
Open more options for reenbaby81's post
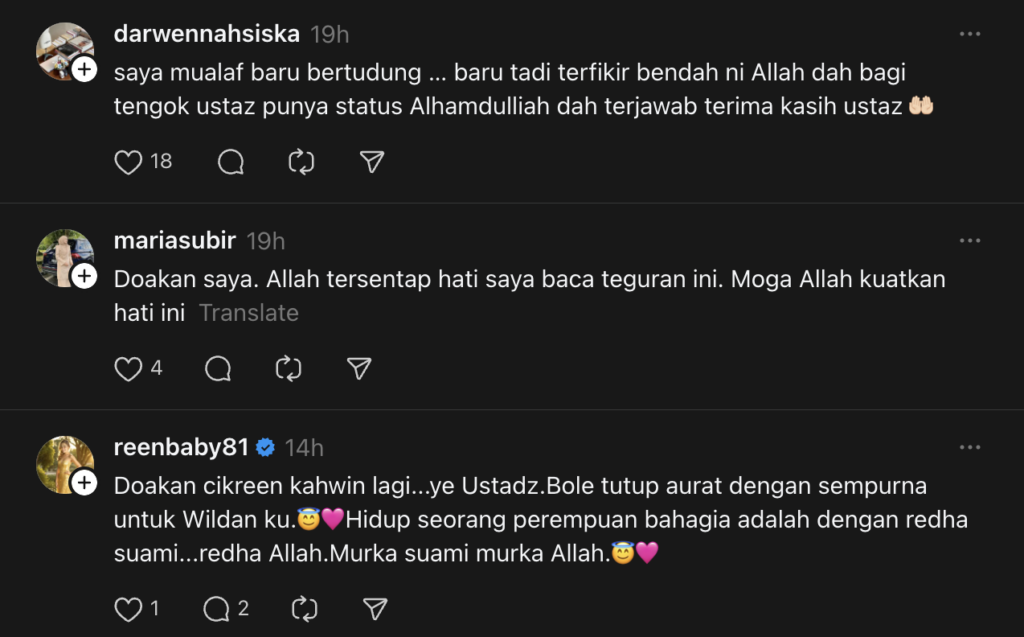tap(969, 447)
